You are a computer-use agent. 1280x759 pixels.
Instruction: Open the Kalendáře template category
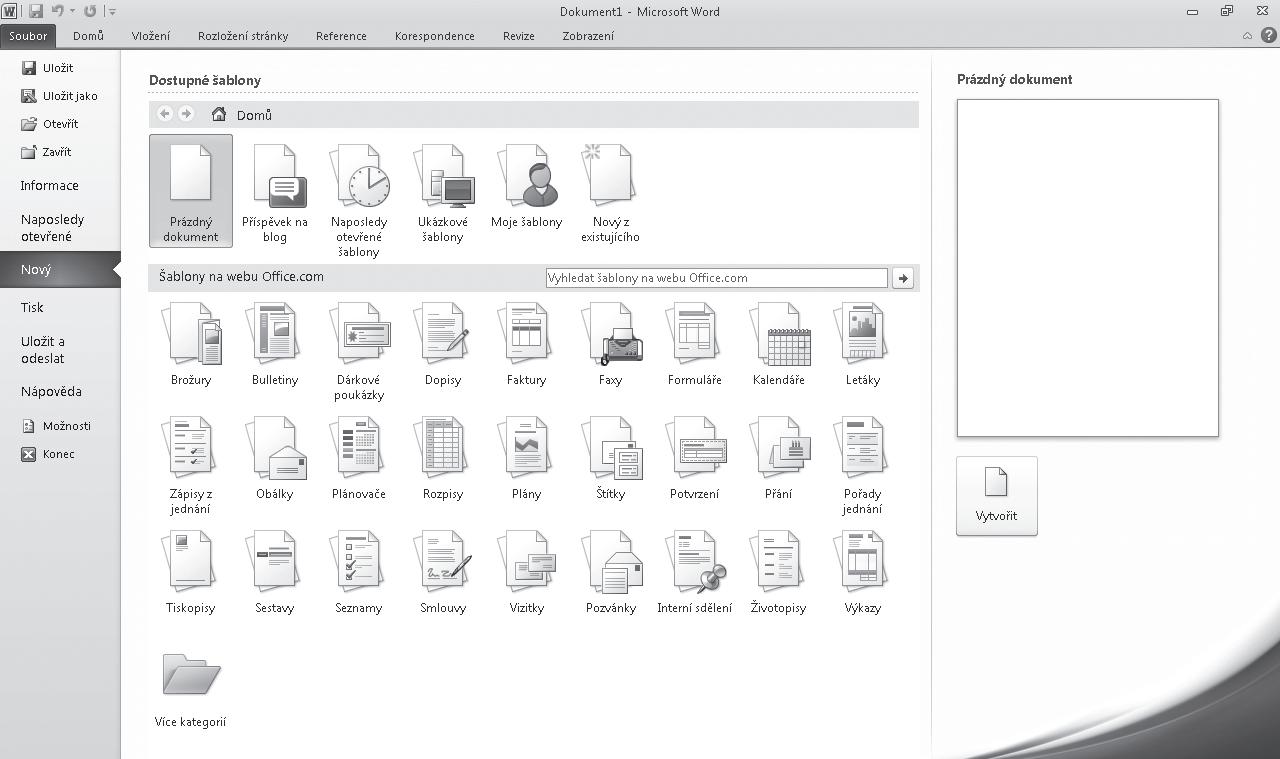779,344
